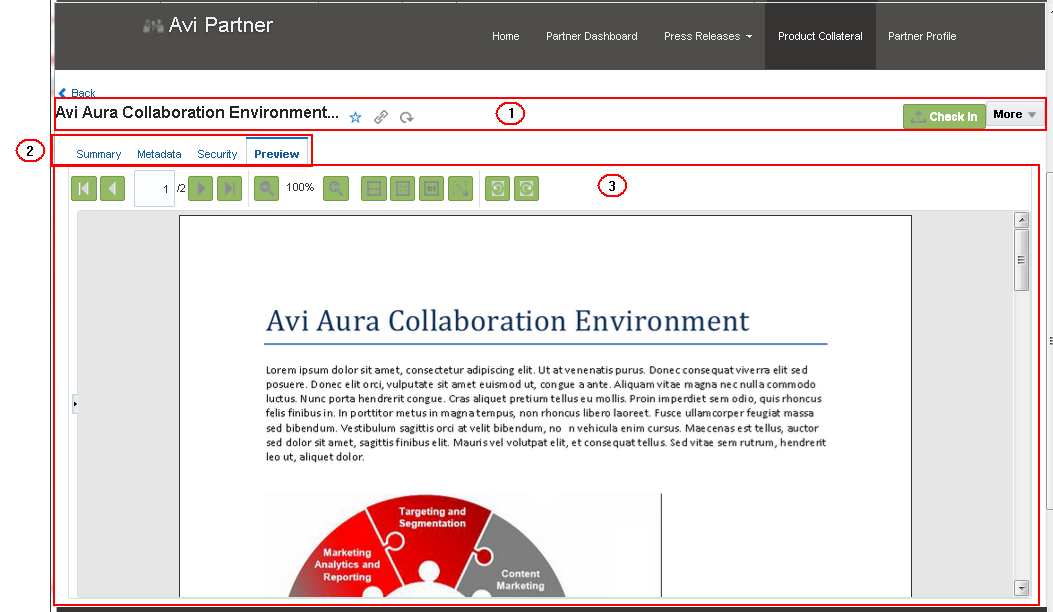Rotate page clockwise
Image resolution: width=1053 pixels, height=612 pixels.
pos(526,189)
